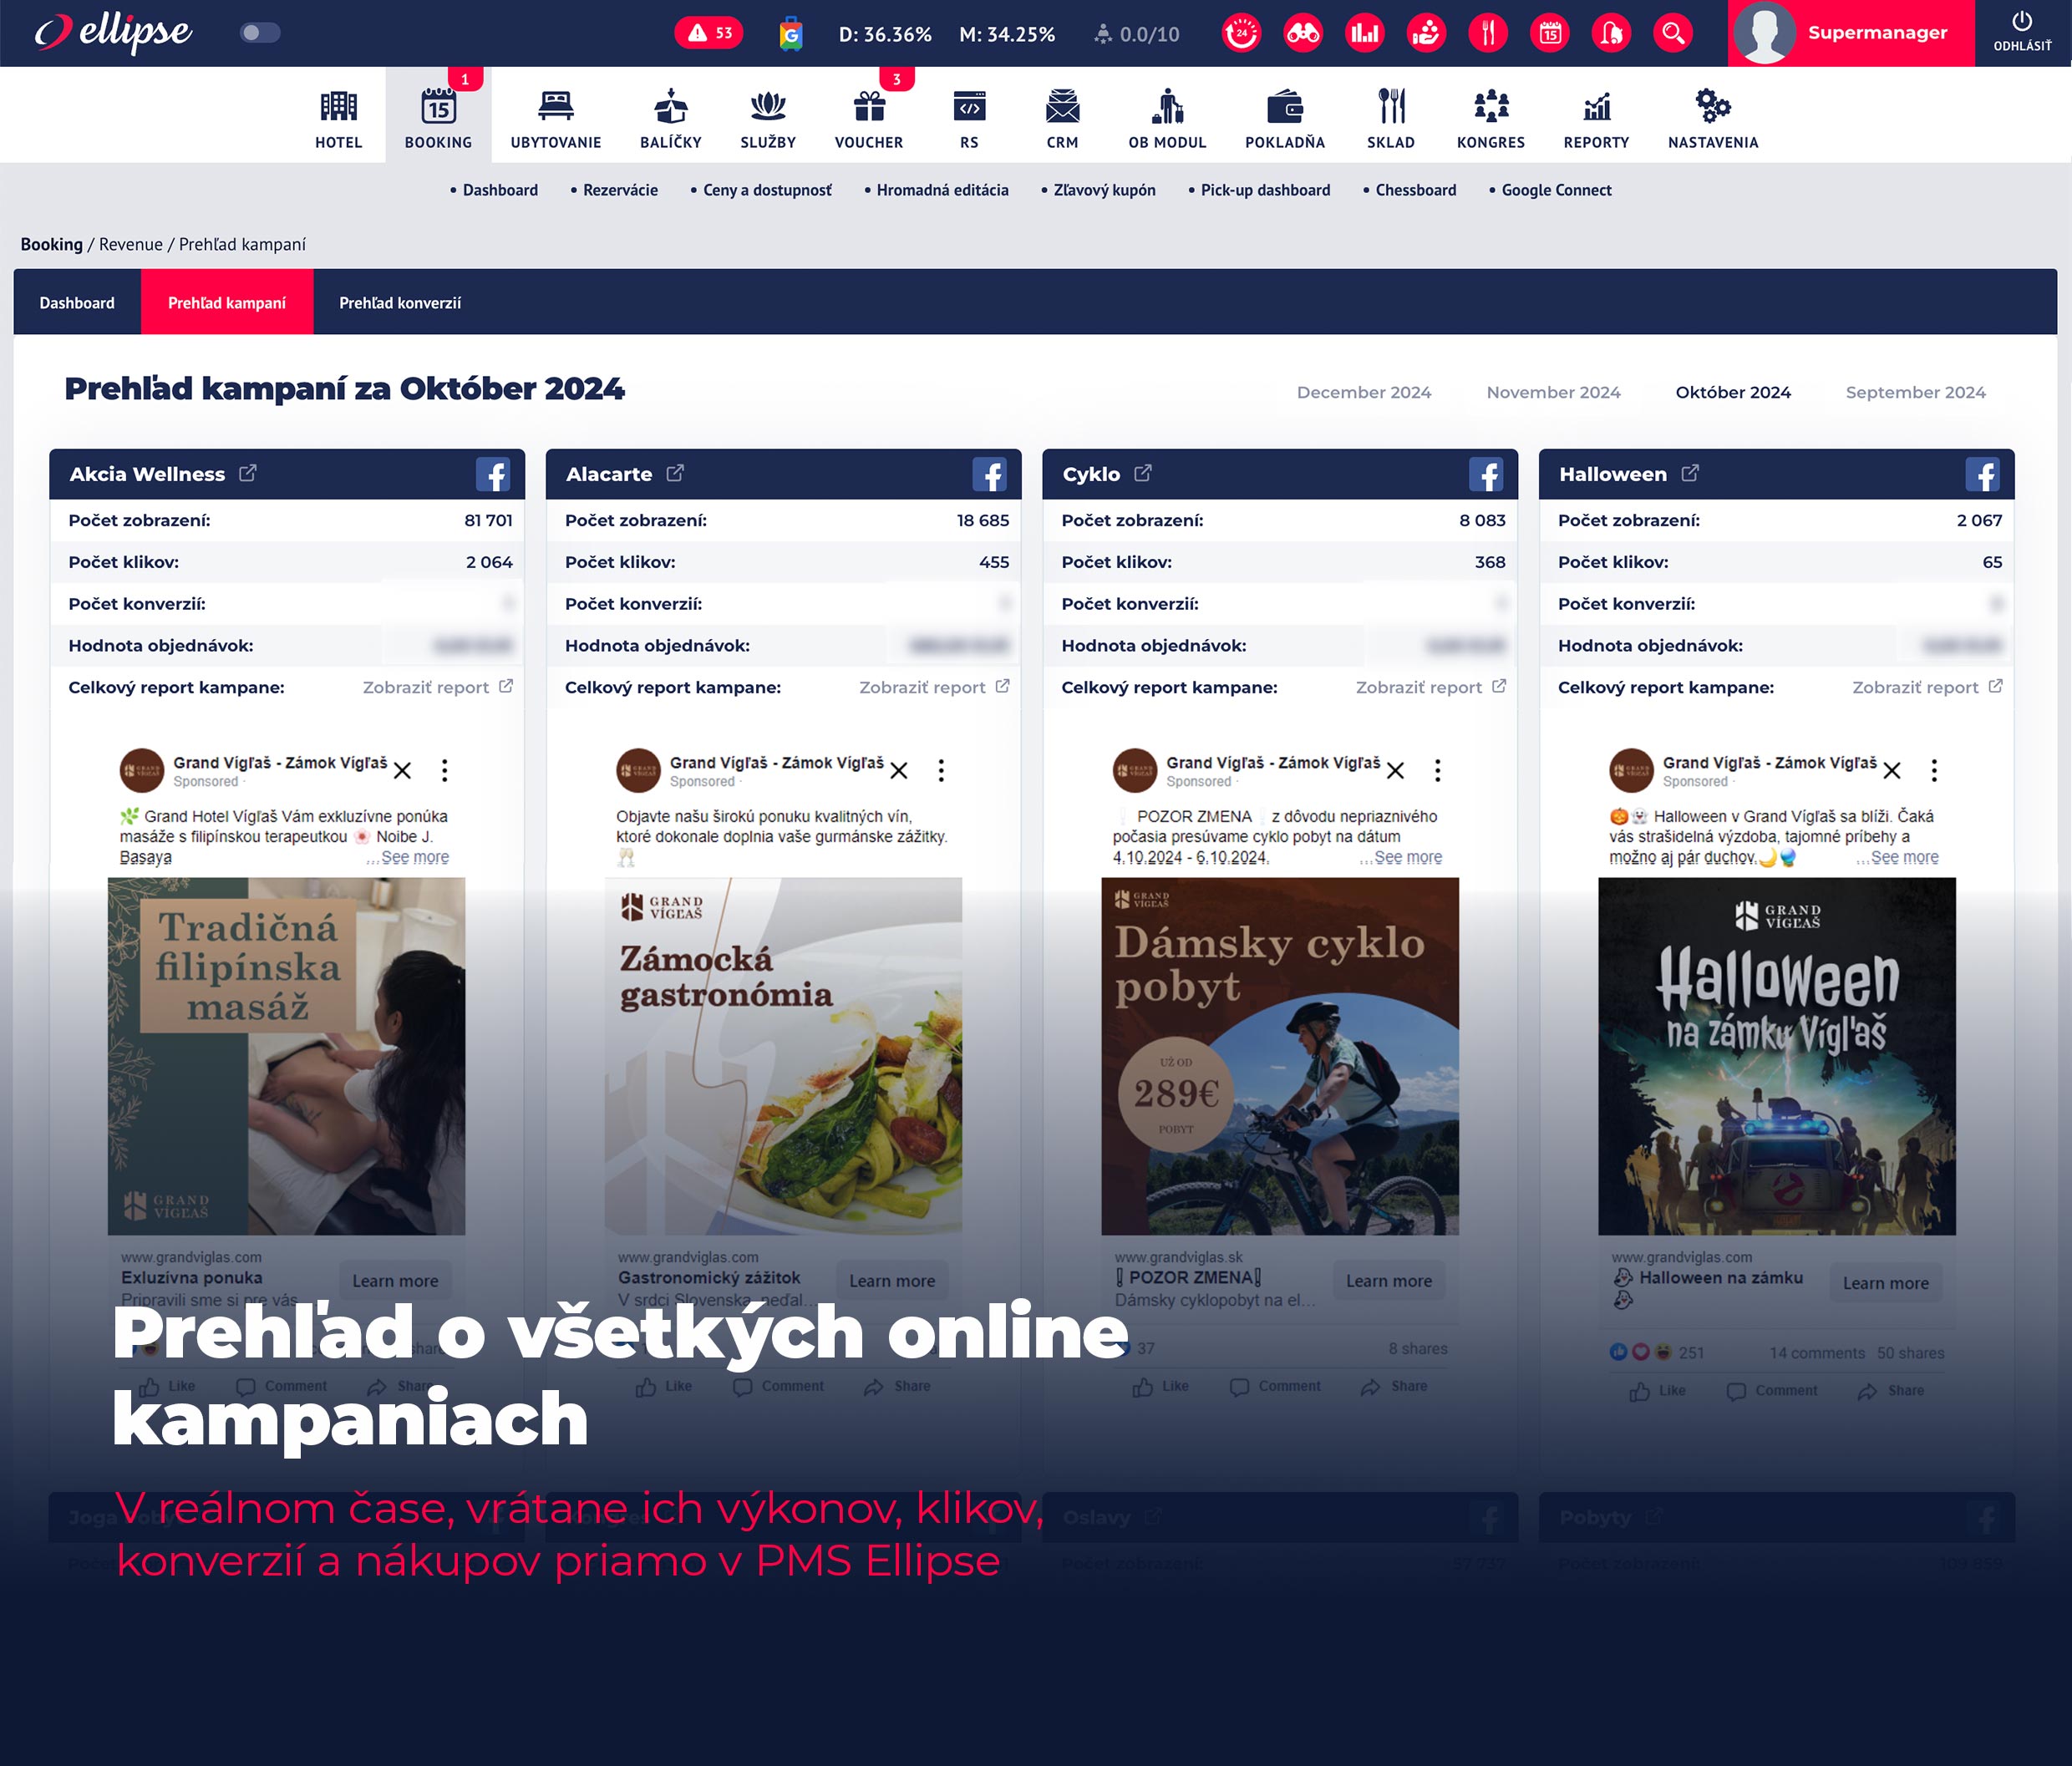
Task: Open the restaurant cutlery icon in top bar
Action: (1488, 33)
